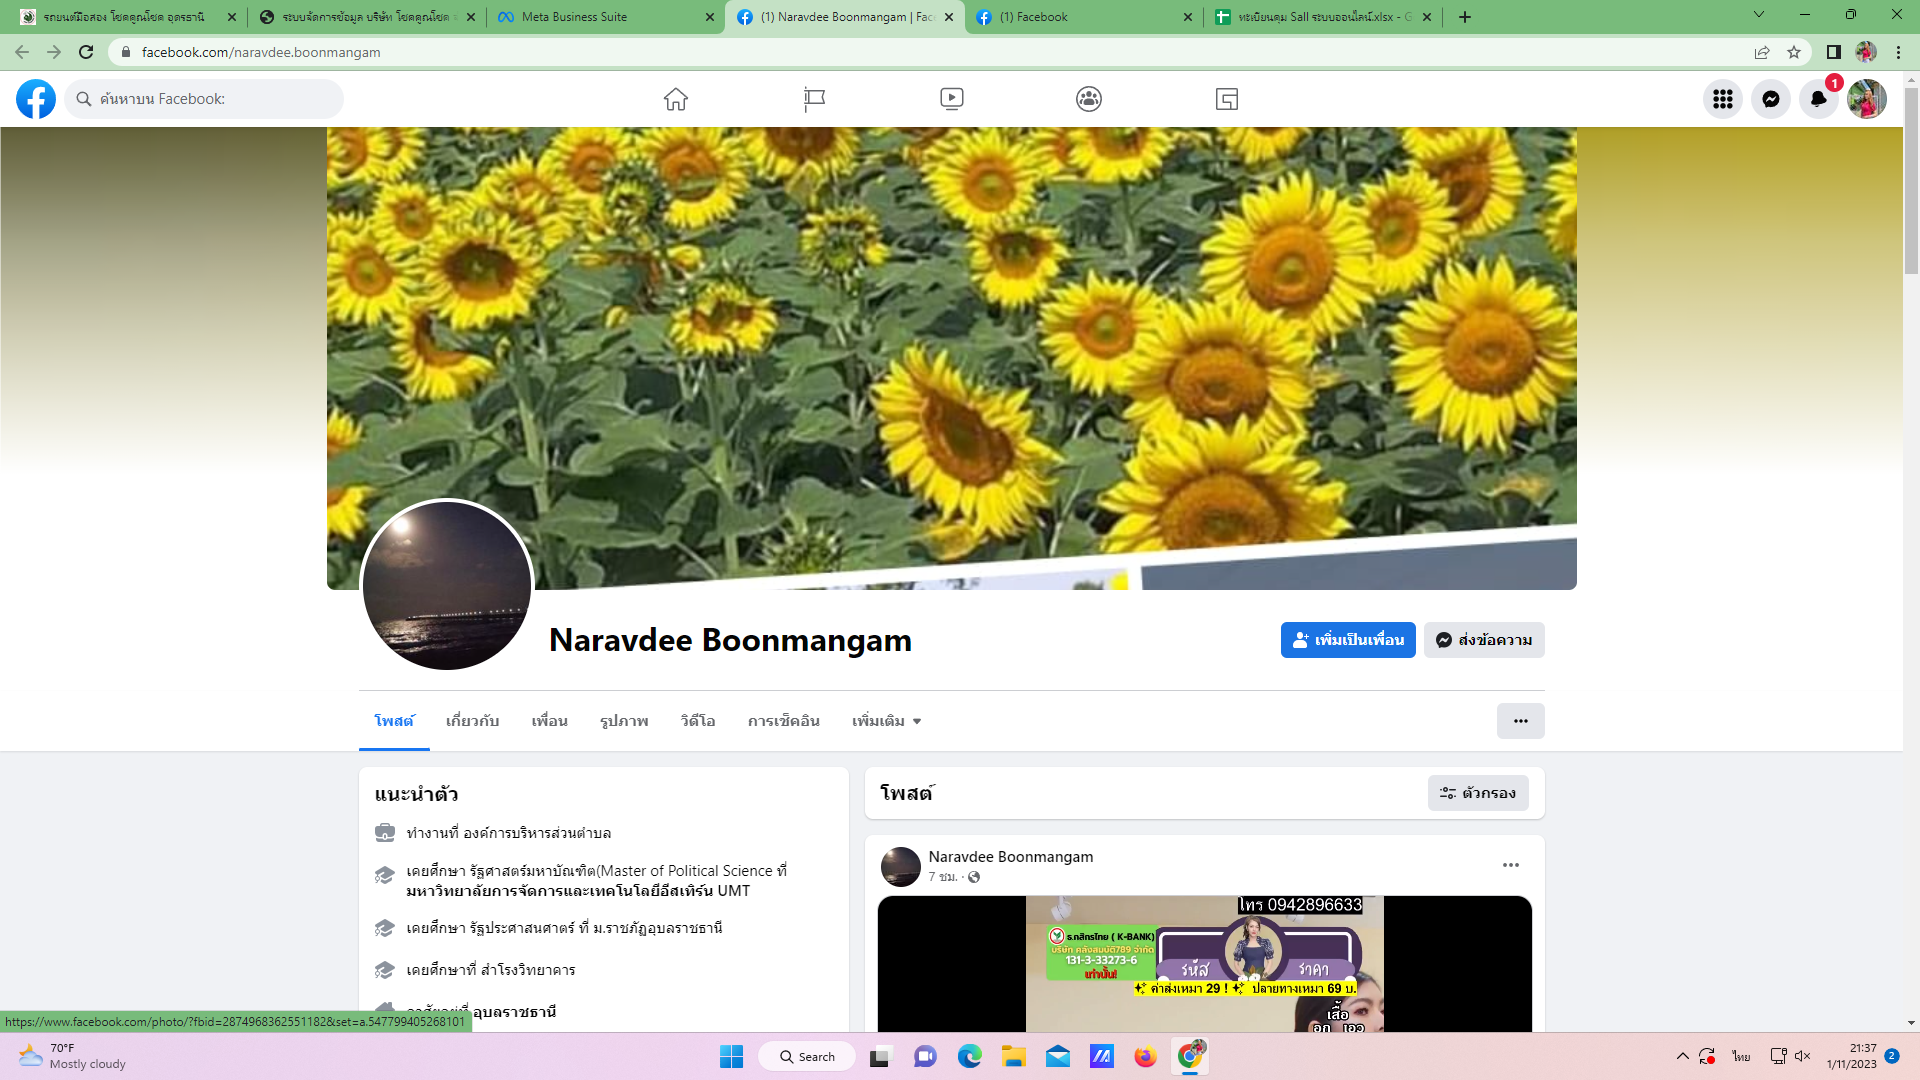
Task: Open the nine-dot Facebook menu
Action: (1722, 99)
